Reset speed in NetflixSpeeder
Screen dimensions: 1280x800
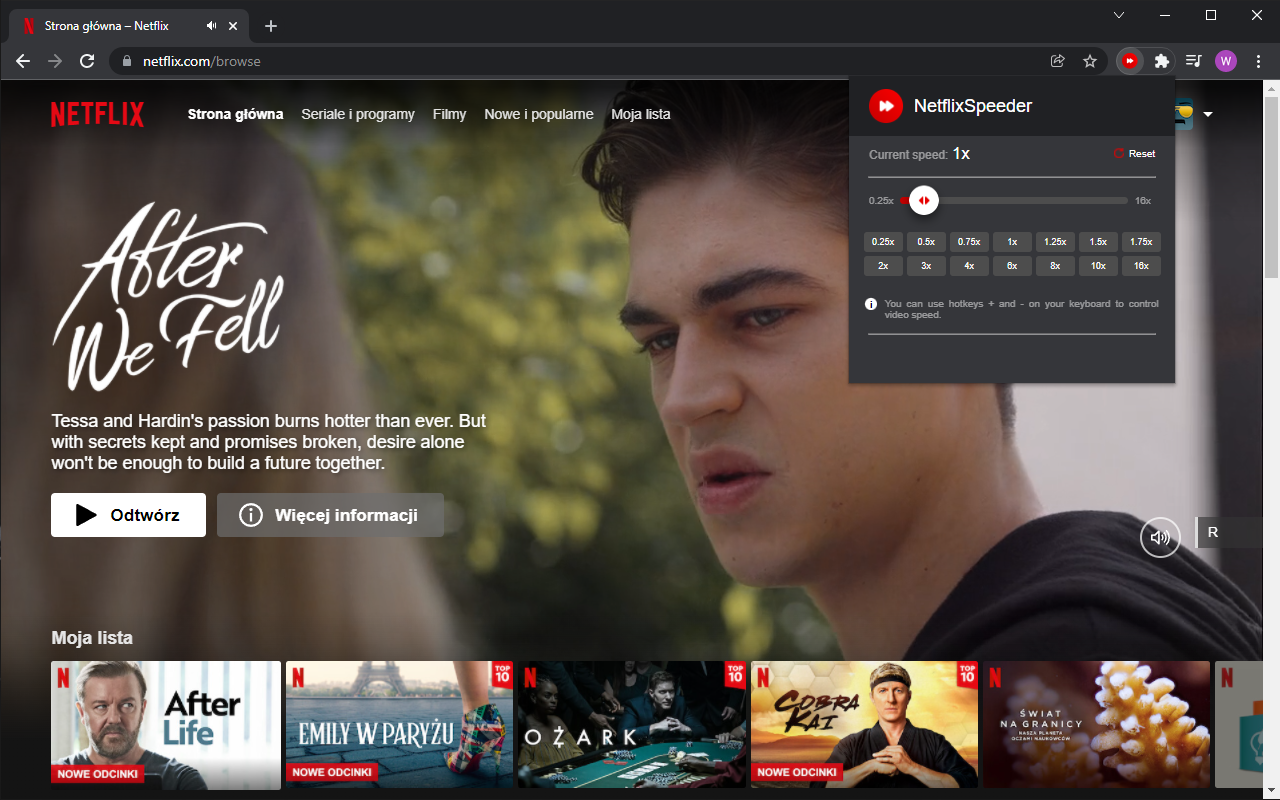pyautogui.click(x=1135, y=154)
